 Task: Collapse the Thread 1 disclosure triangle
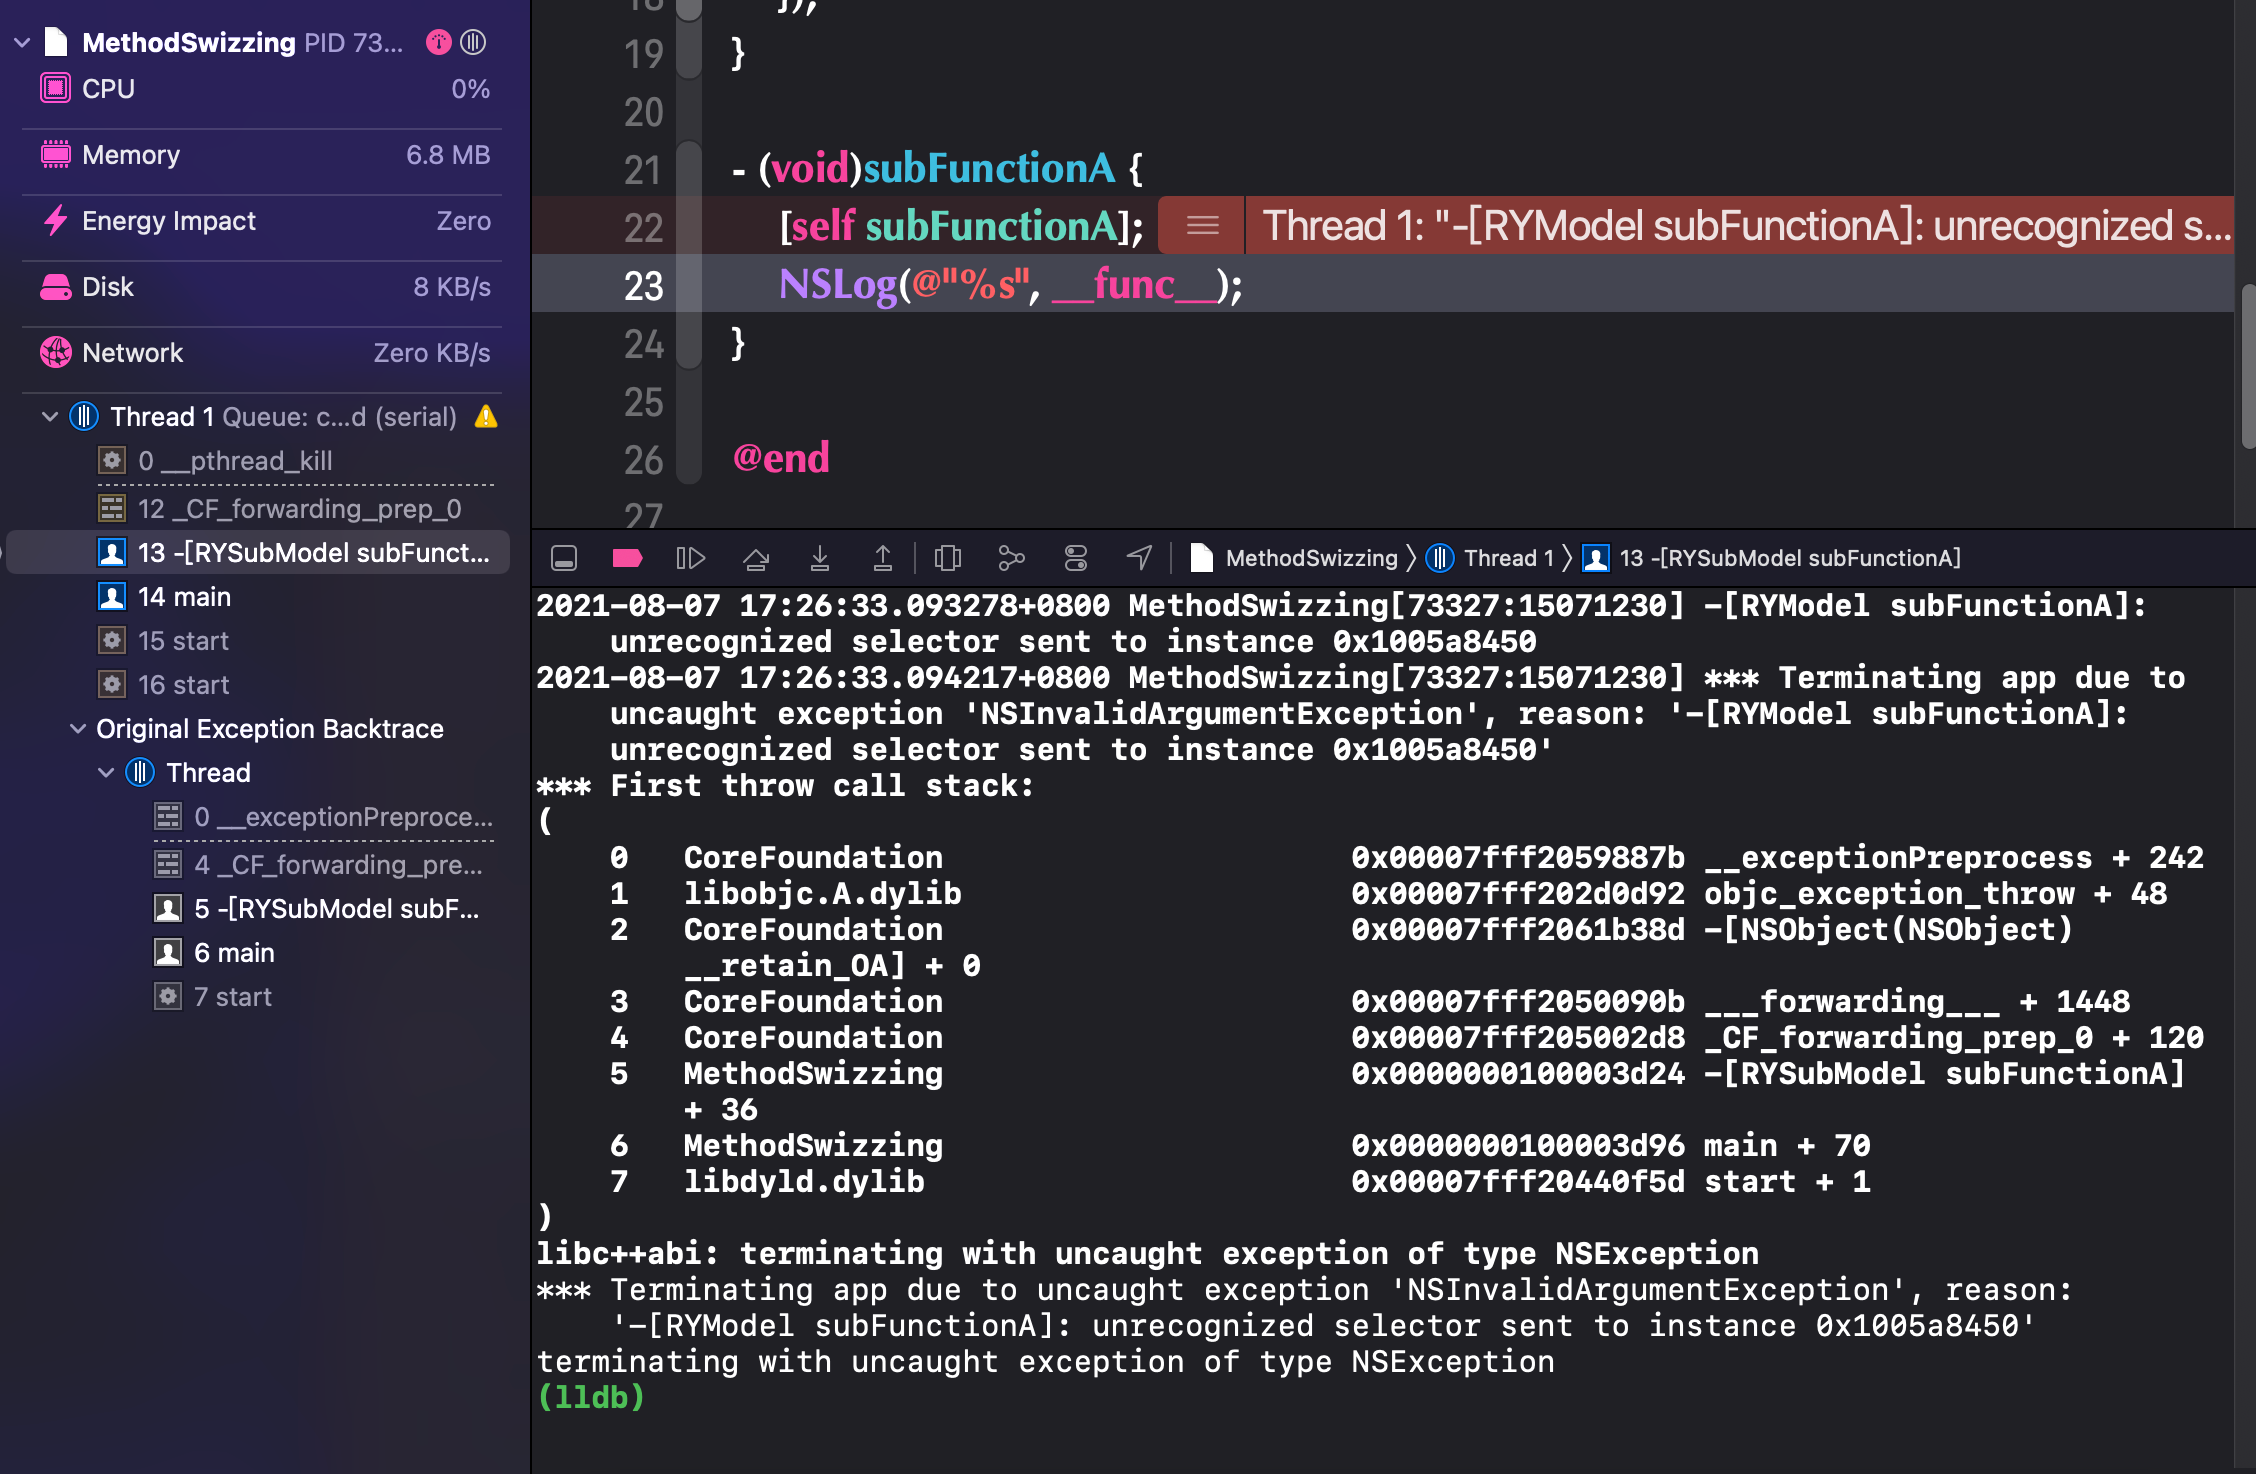(50, 416)
